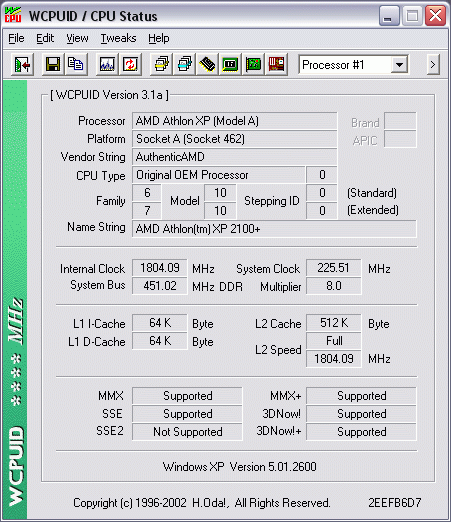Screen dimensions: 451x522
Task: Open the yellow stacked windows icon
Action: pyautogui.click(x=161, y=64)
